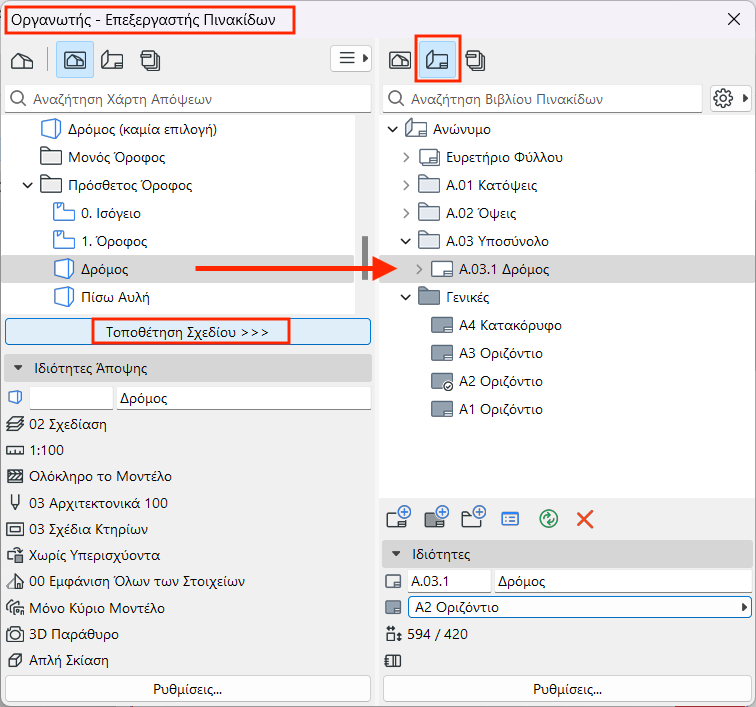Image resolution: width=756 pixels, height=707 pixels.
Task: Collapse right panel Ιδιότητες section
Action: coord(396,554)
